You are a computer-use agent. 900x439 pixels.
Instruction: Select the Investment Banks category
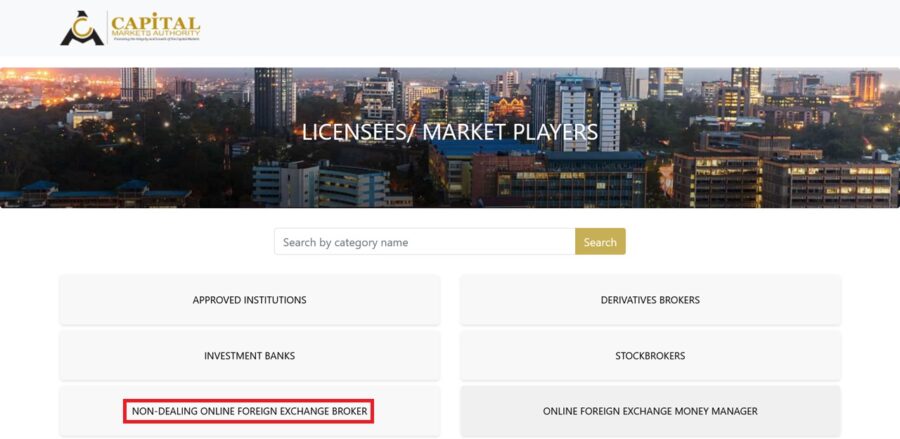tap(250, 356)
